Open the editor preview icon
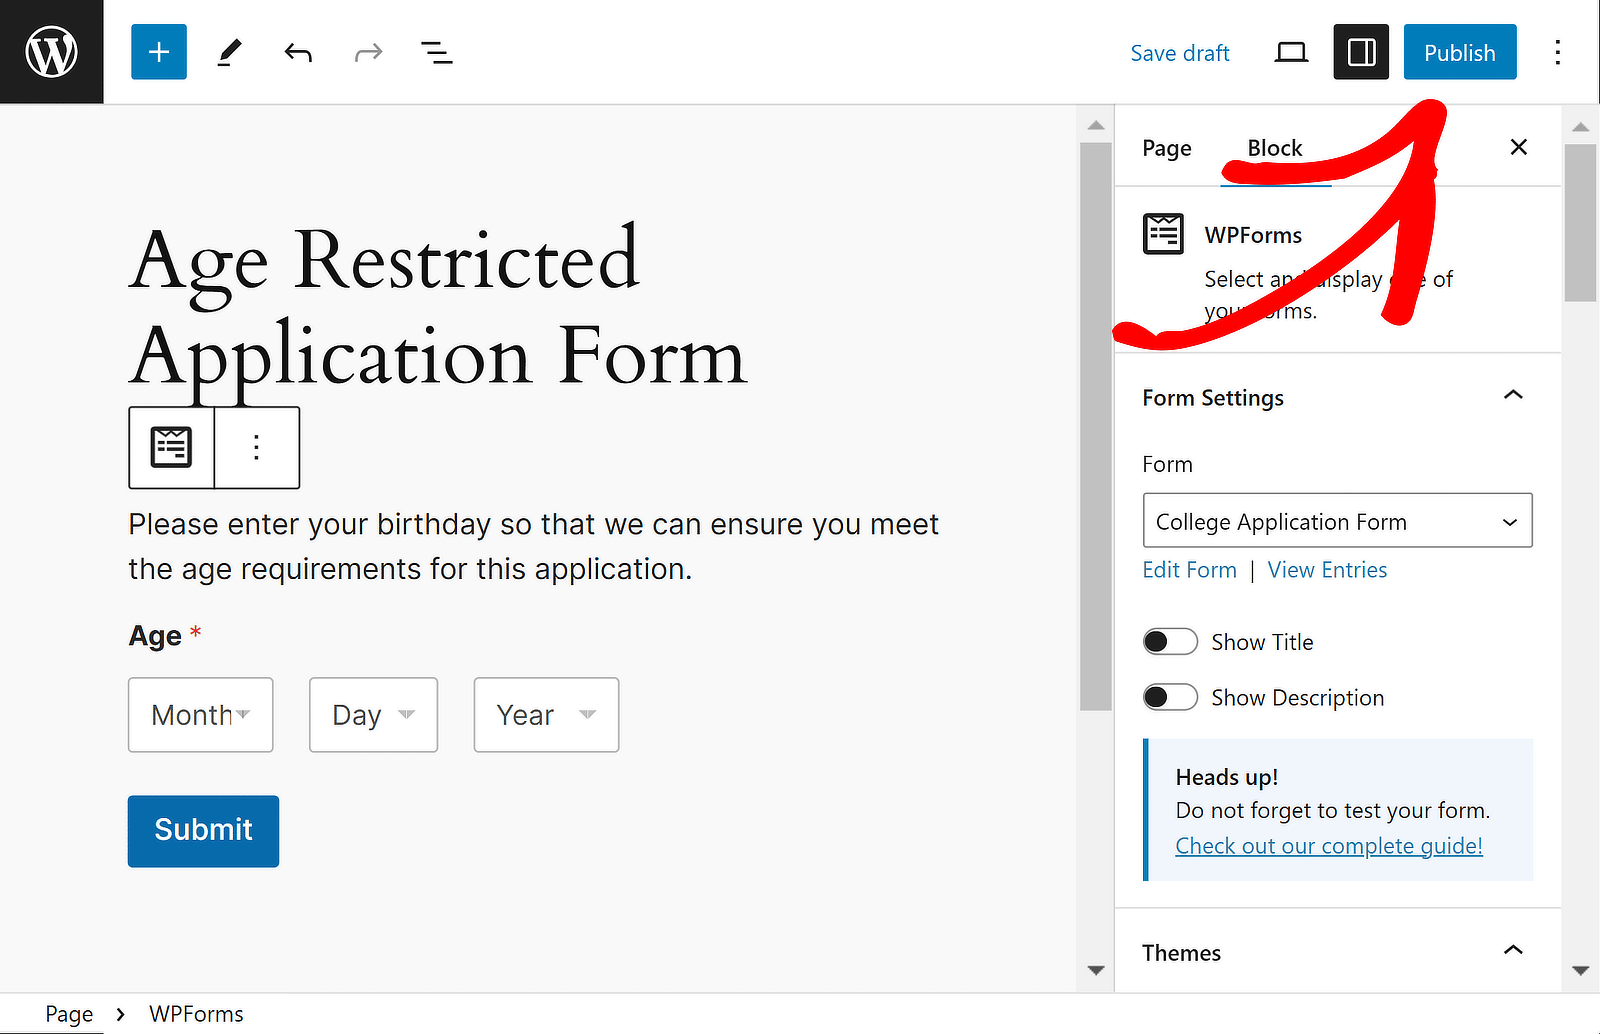 coord(1290,52)
